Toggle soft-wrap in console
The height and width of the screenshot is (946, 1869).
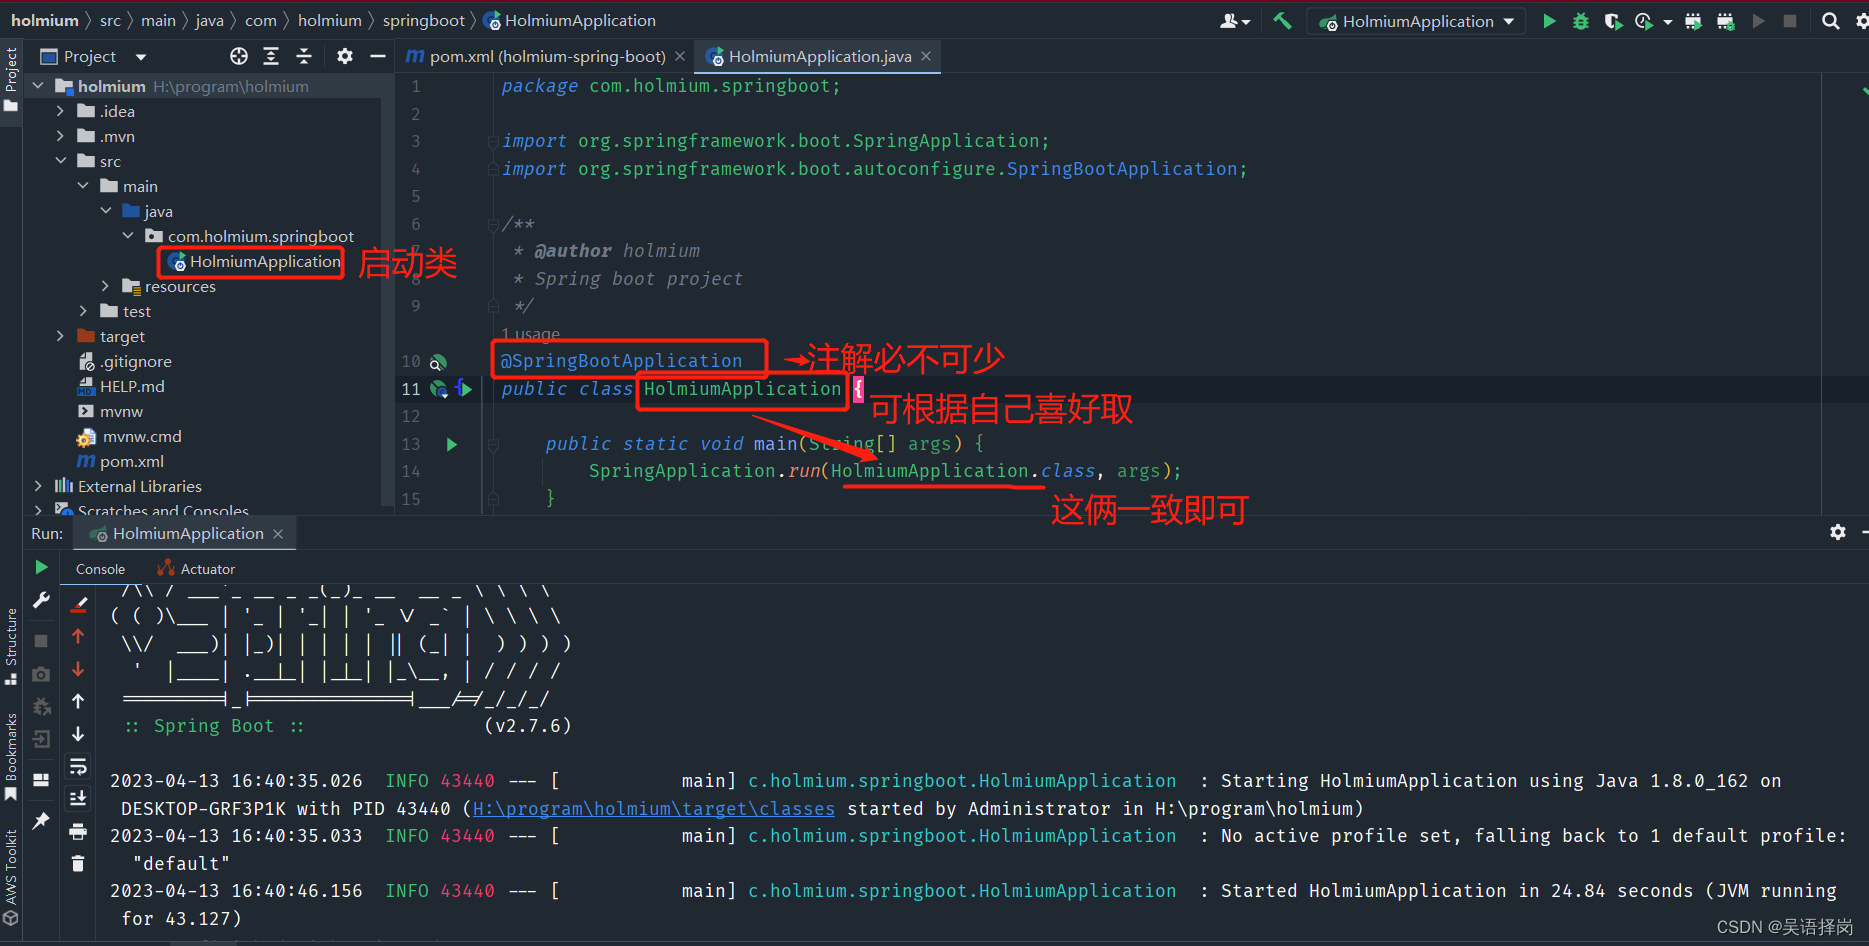tap(78, 766)
